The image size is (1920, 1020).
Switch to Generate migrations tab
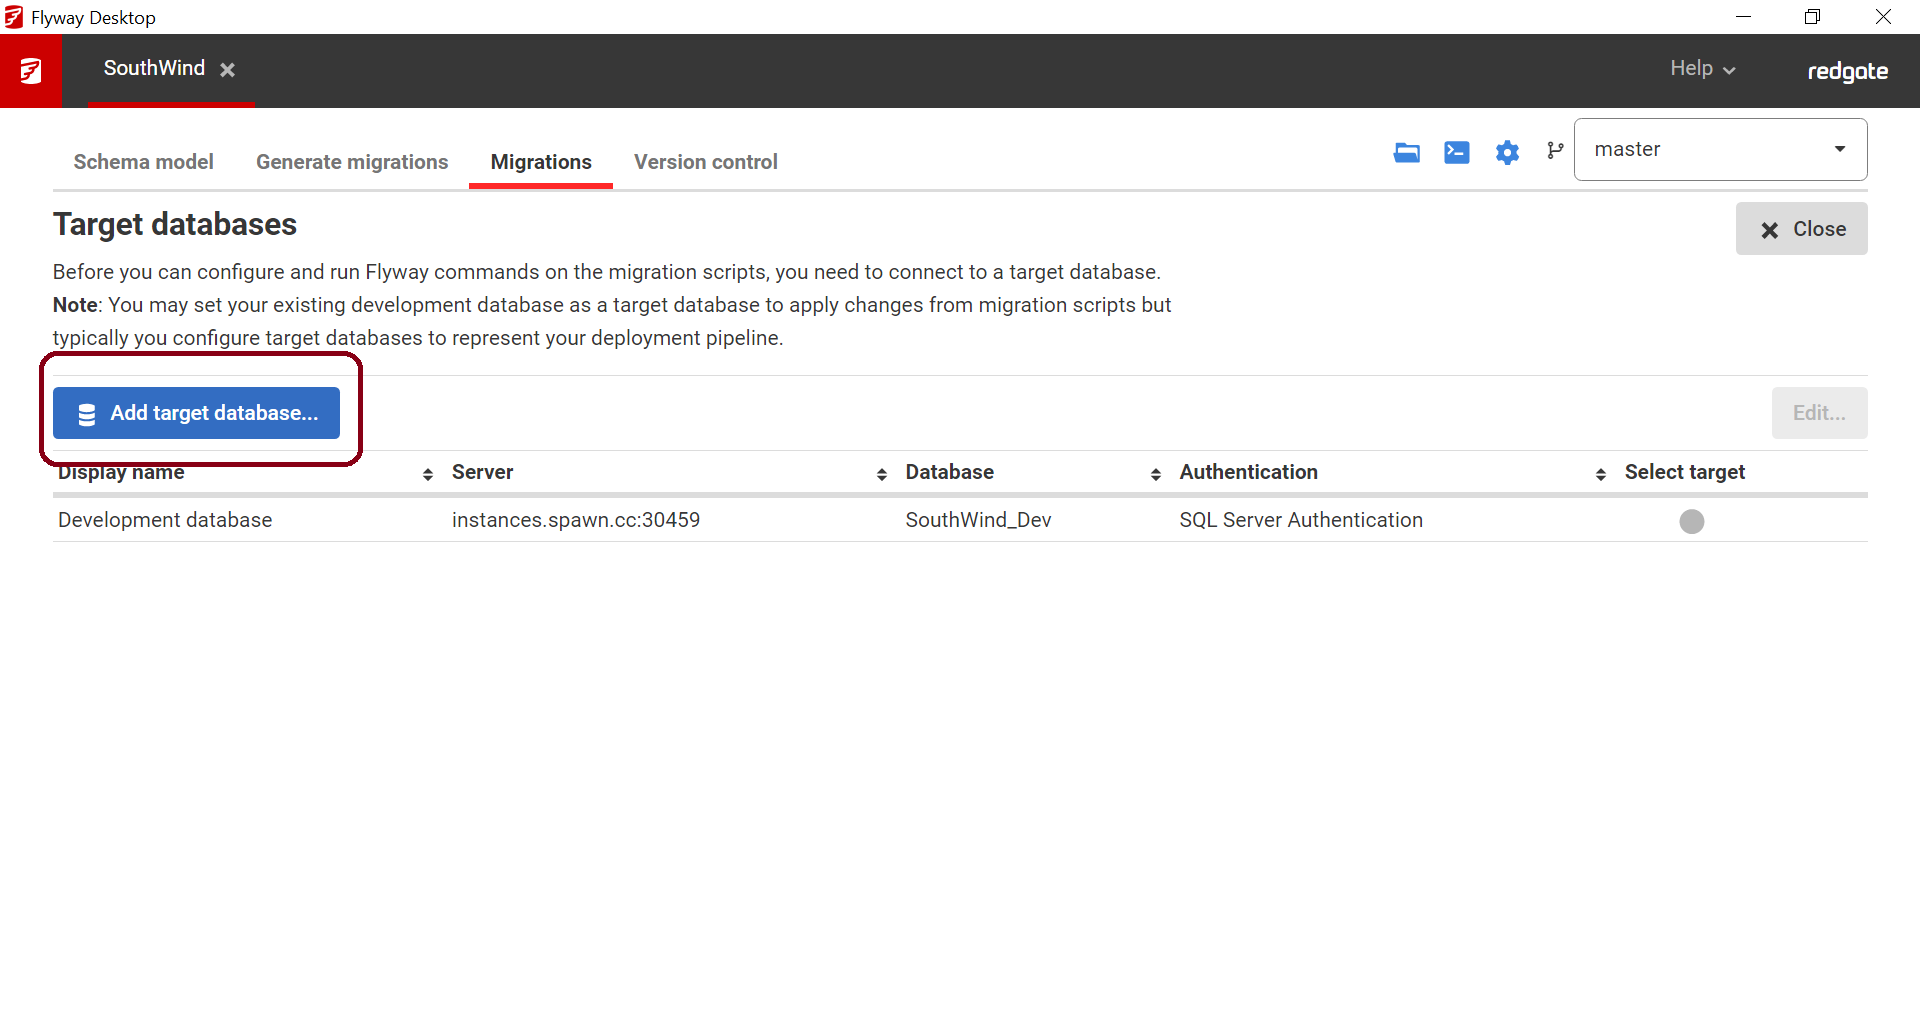[352, 162]
